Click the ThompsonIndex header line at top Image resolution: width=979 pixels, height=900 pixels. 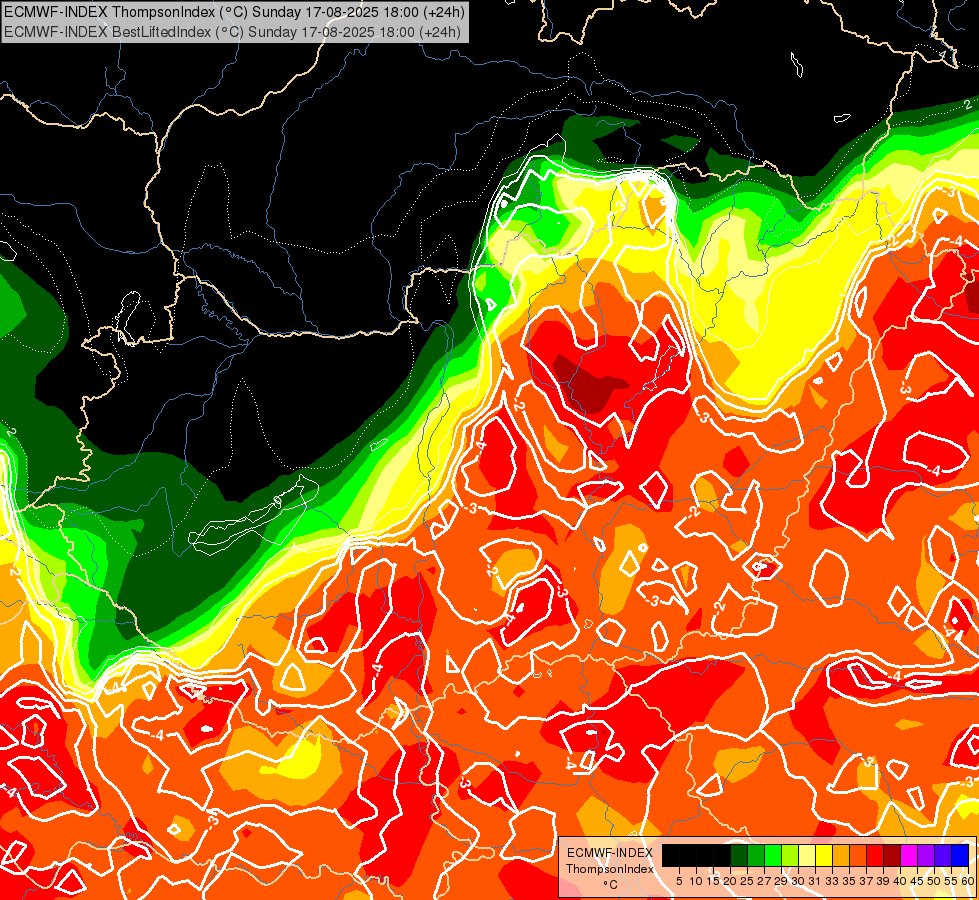tap(233, 12)
